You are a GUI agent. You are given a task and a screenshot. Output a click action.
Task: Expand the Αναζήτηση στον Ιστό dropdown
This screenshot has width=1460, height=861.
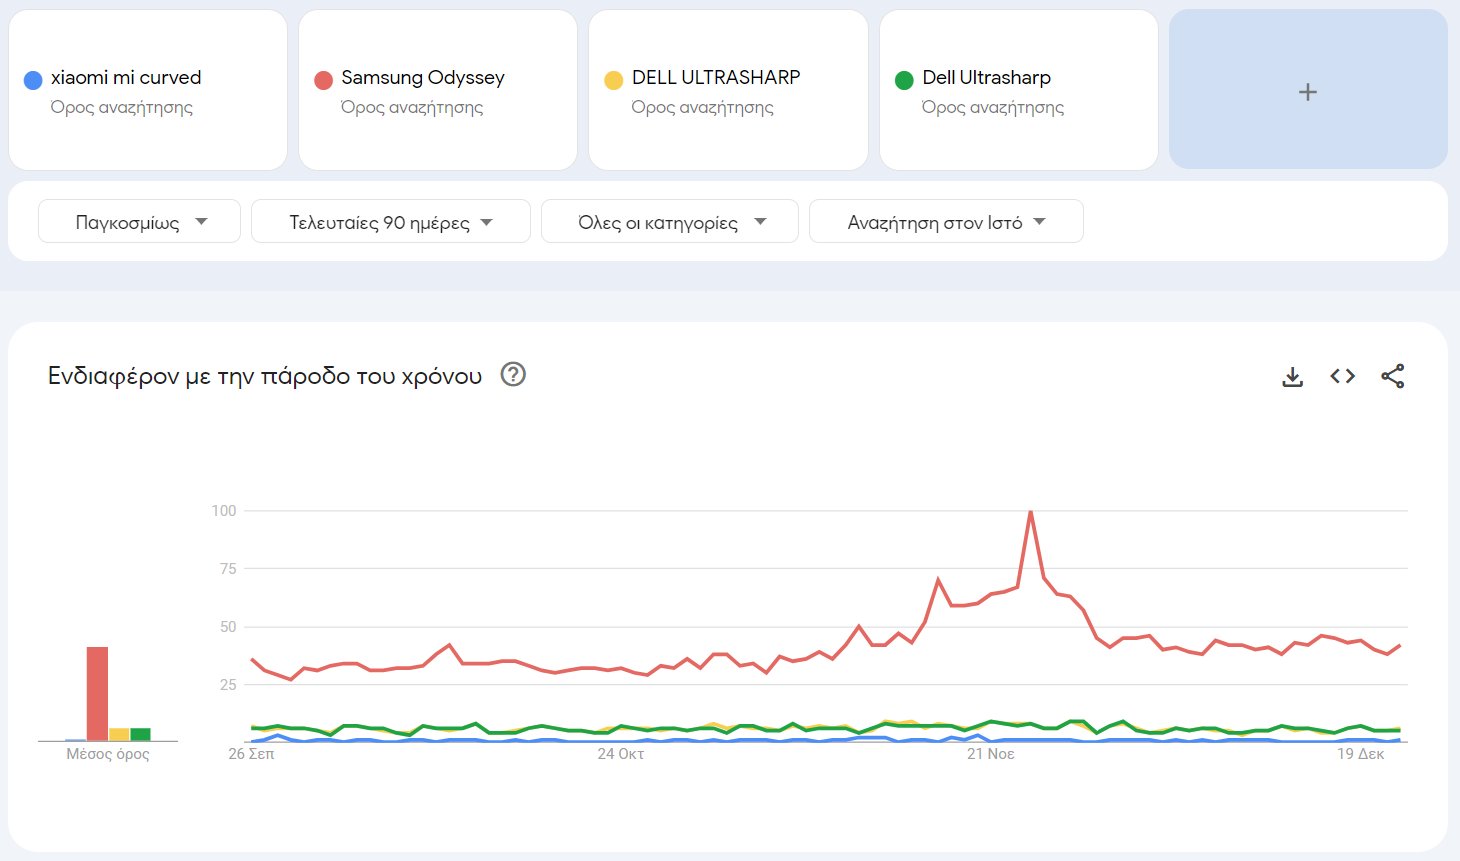(945, 222)
